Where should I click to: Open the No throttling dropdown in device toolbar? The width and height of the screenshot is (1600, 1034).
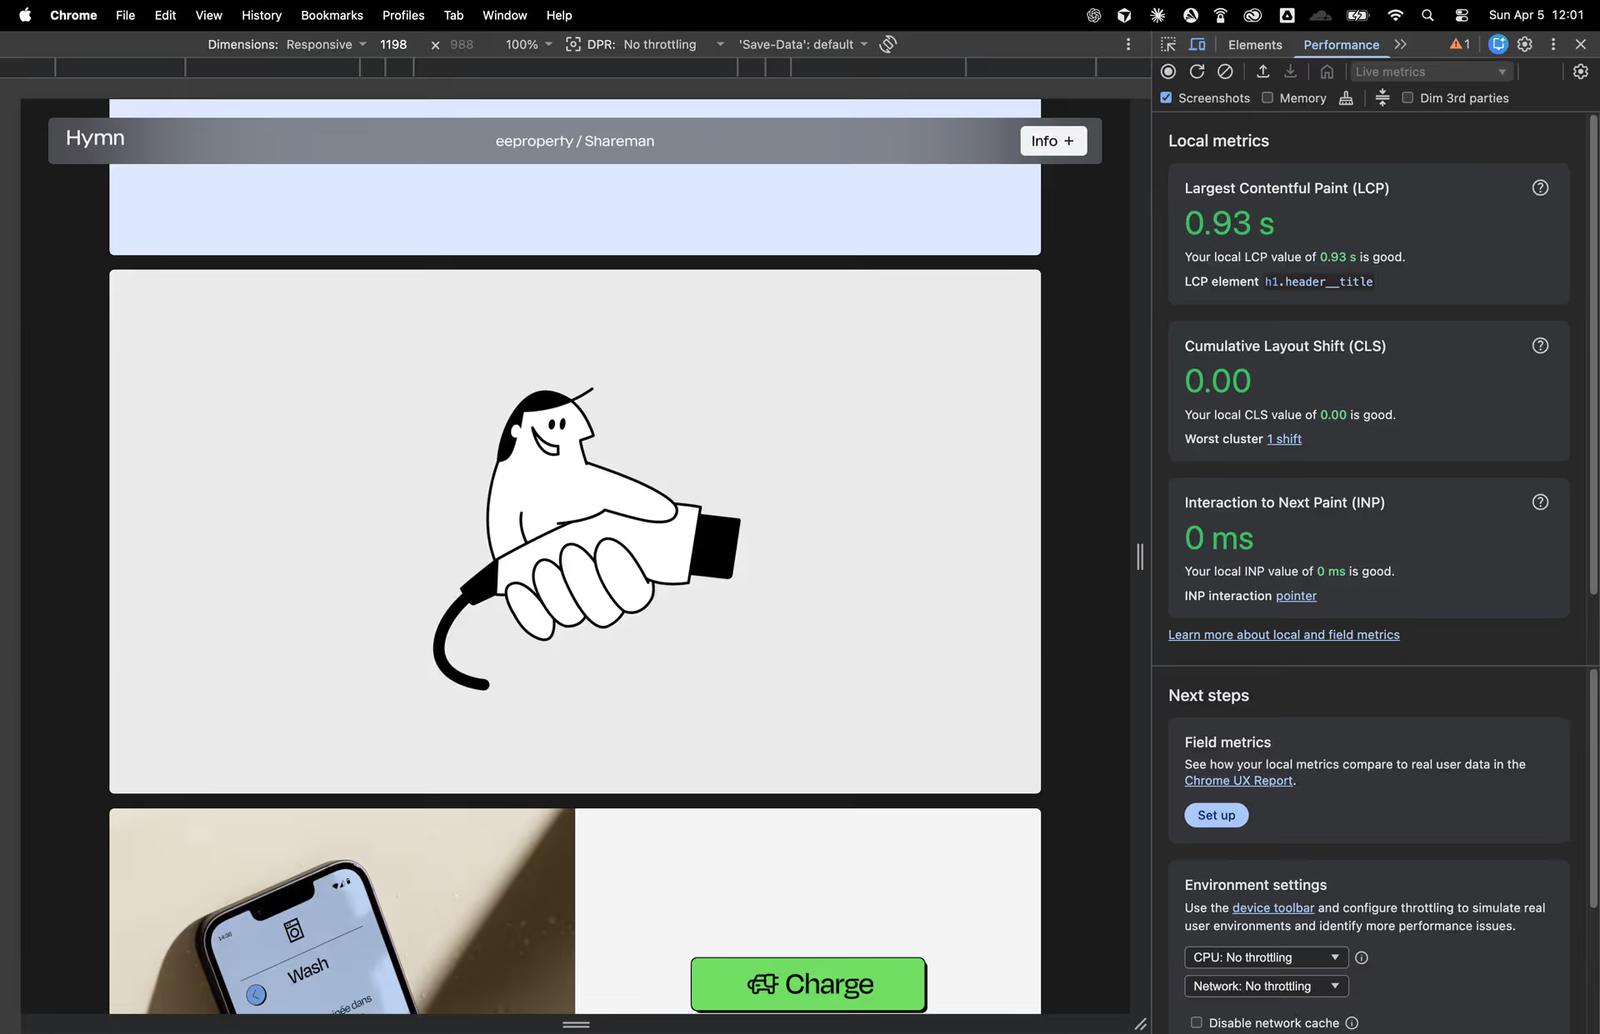[673, 44]
